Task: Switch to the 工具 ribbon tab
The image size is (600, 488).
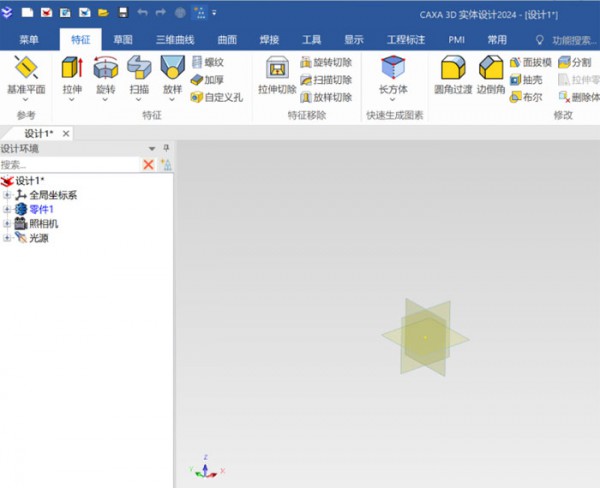Action: tap(311, 40)
